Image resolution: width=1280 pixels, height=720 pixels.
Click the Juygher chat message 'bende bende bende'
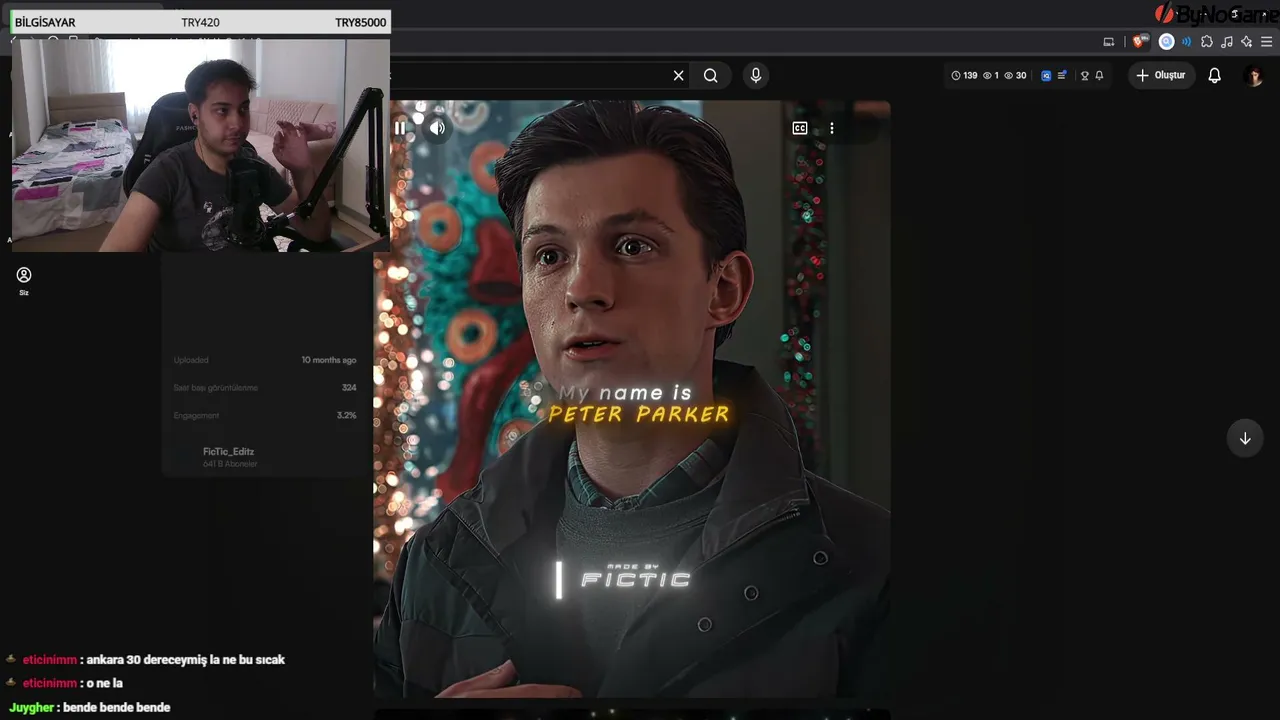89,708
